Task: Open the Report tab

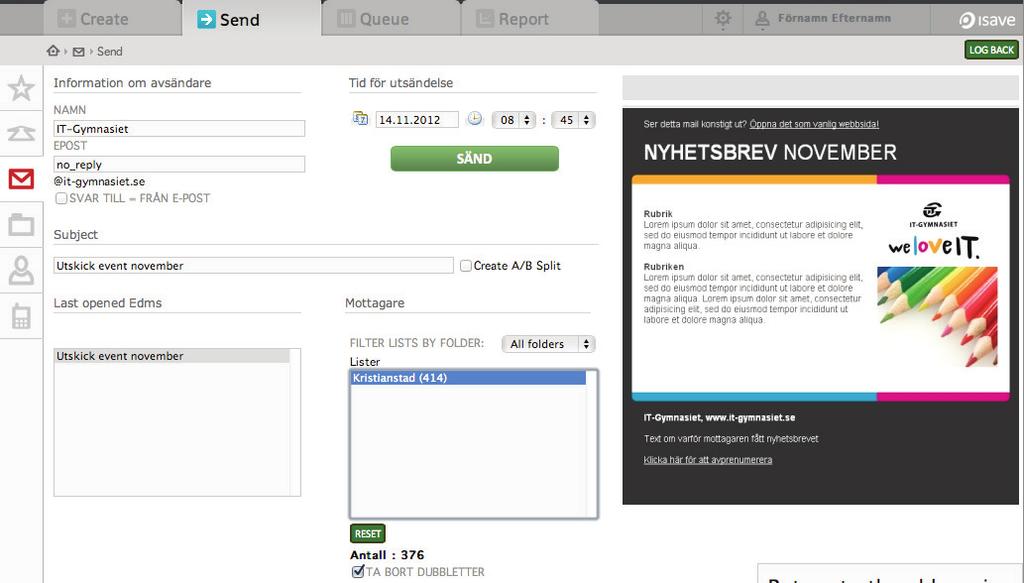Action: click(x=530, y=19)
